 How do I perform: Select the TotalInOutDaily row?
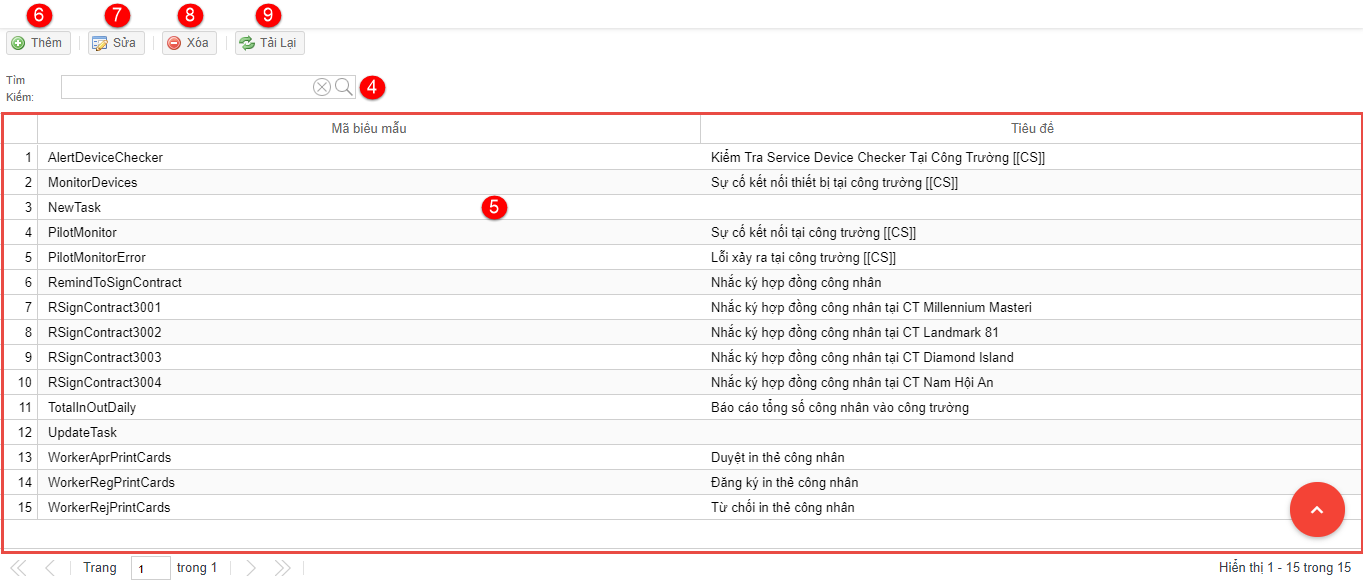click(92, 408)
